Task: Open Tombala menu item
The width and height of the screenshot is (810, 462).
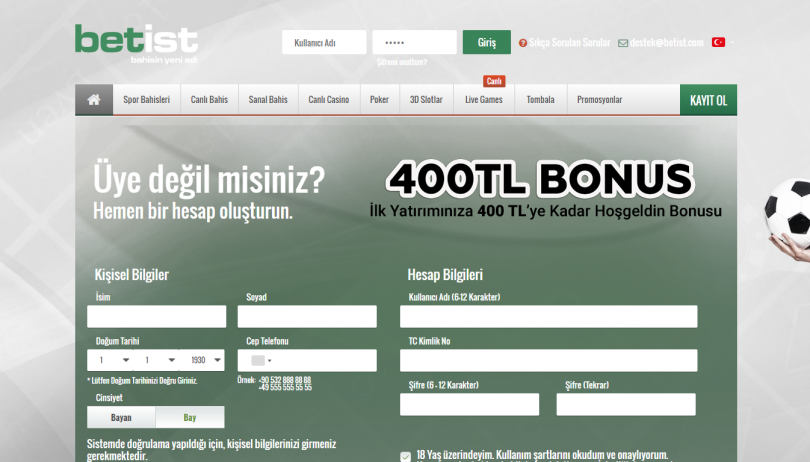Action: pyautogui.click(x=540, y=100)
